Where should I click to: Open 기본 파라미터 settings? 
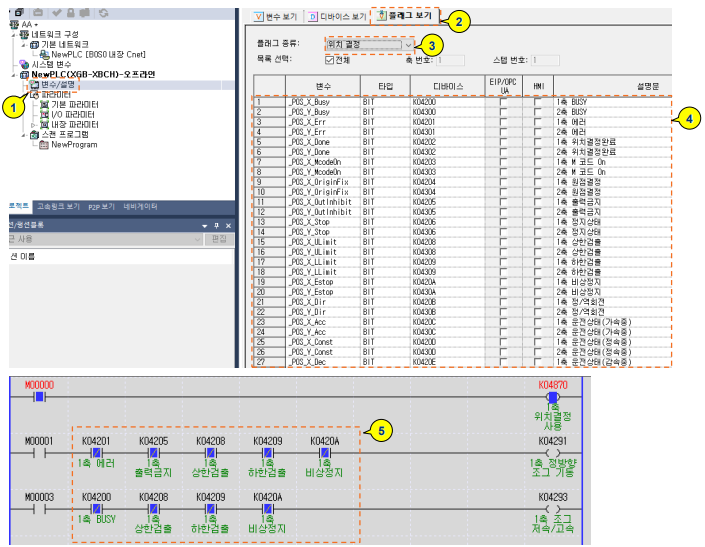pos(73,104)
